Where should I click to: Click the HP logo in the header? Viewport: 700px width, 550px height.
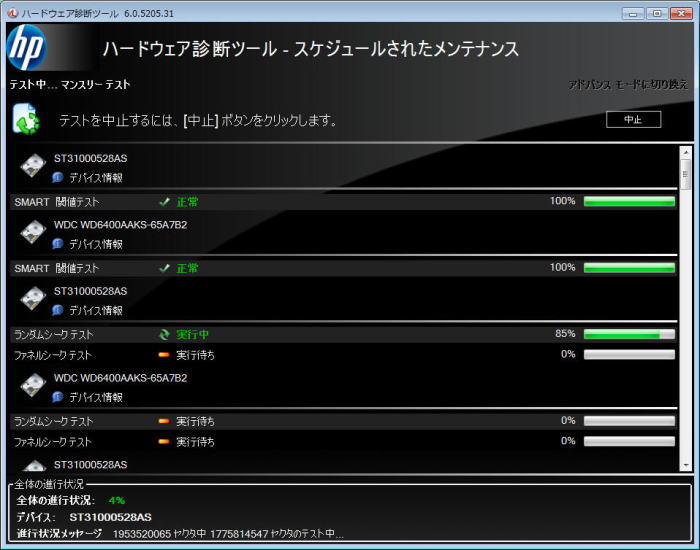click(x=27, y=47)
